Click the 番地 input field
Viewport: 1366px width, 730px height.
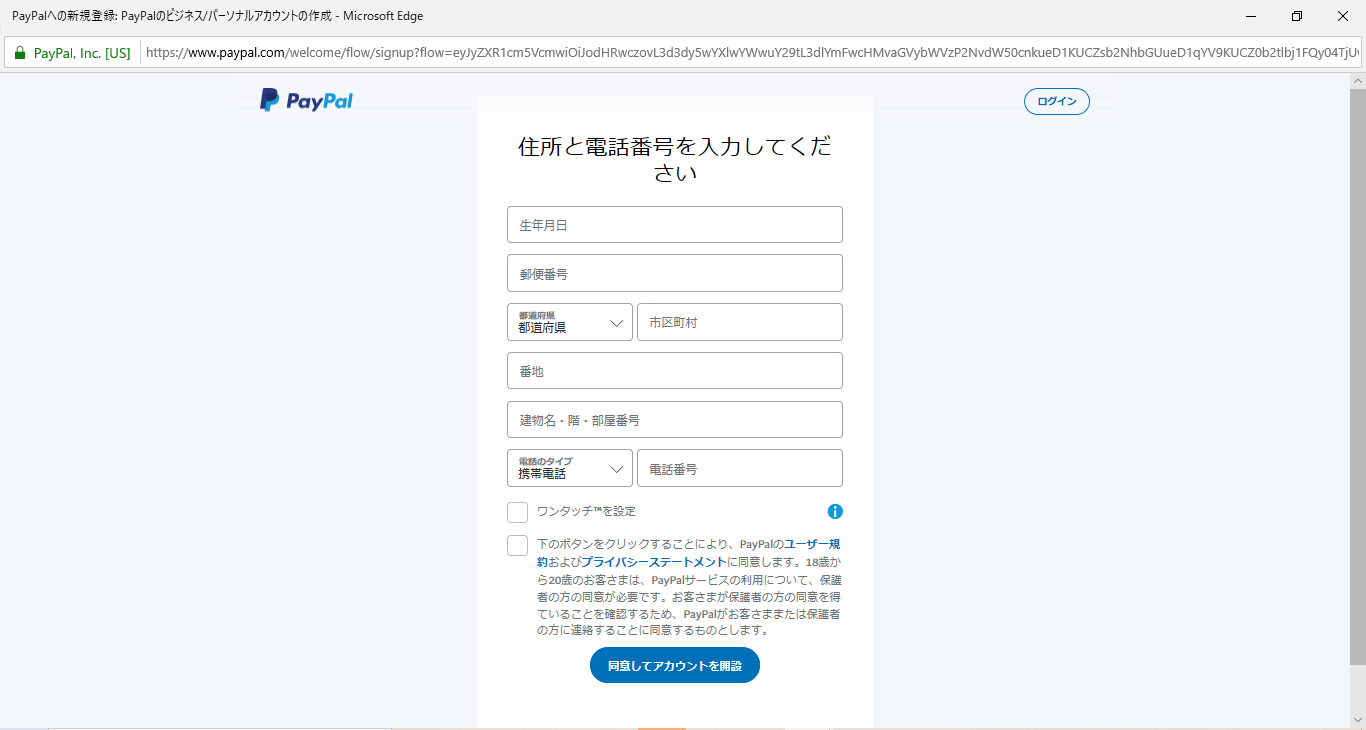(x=675, y=371)
